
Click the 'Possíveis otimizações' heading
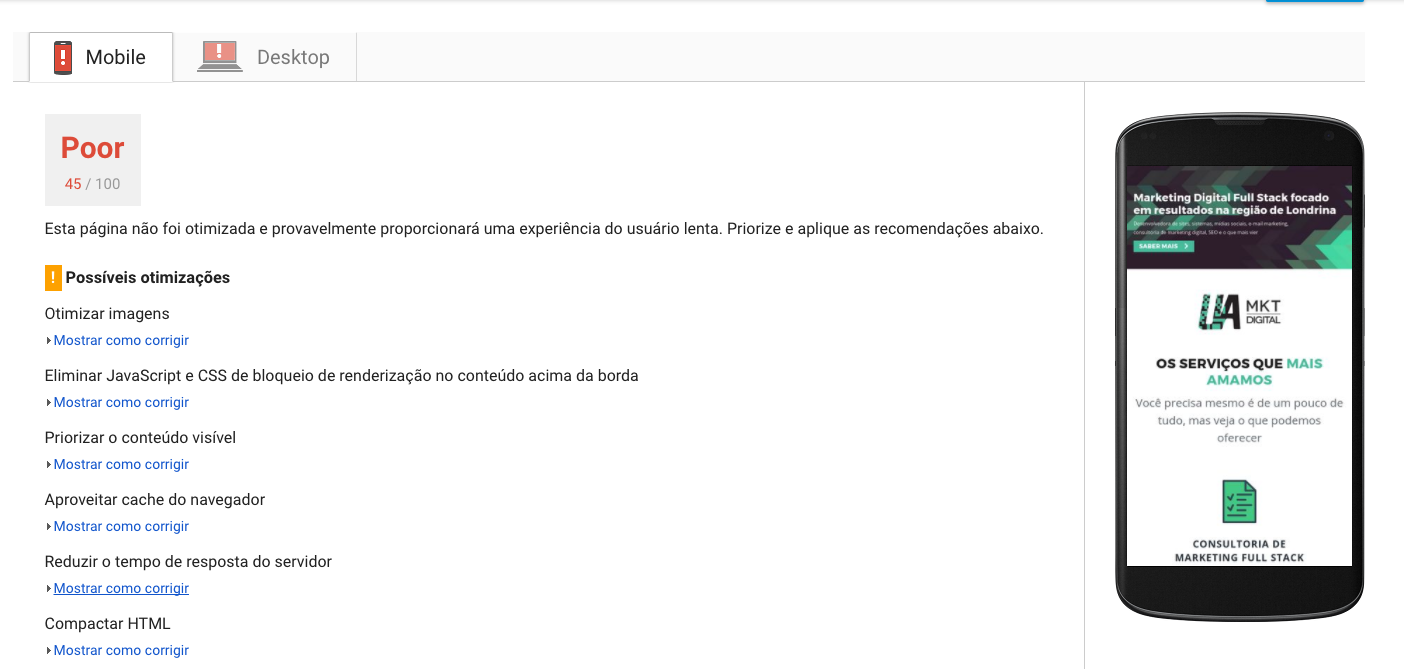pyautogui.click(x=148, y=278)
